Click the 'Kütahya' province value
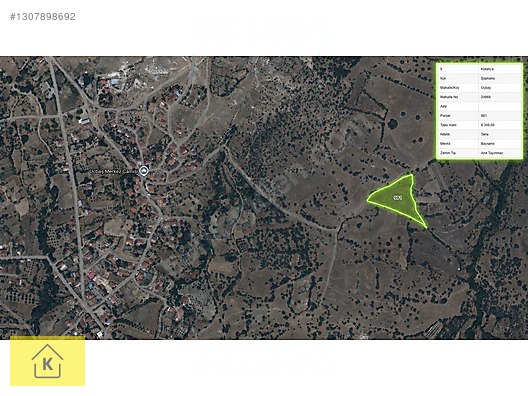This screenshot has width=528, height=396. (x=488, y=69)
